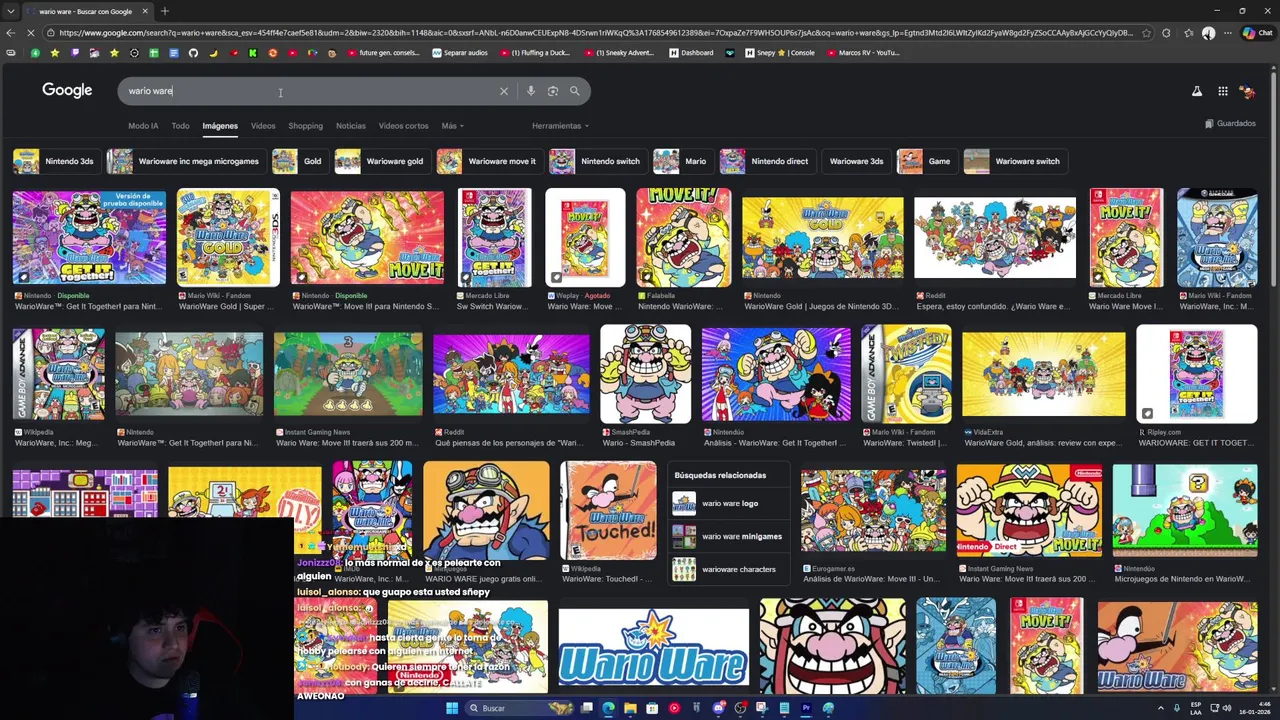Open Marcos RV YouTube bookmark

click(863, 53)
